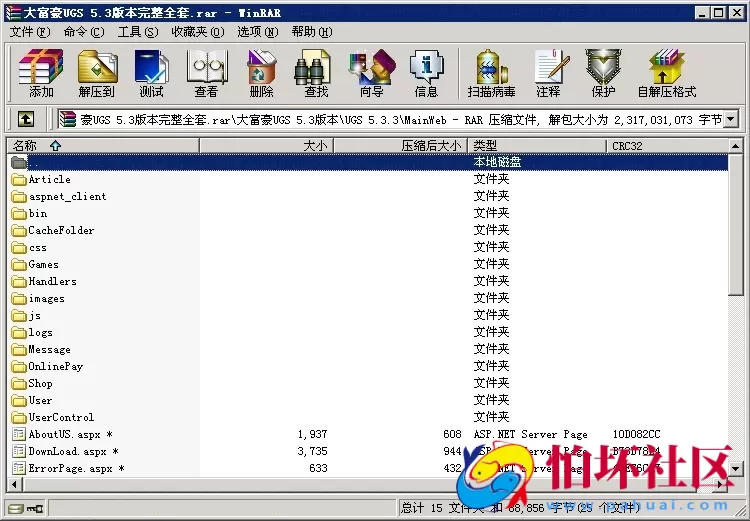Select the Article folder icon

pyautogui.click(x=19, y=179)
